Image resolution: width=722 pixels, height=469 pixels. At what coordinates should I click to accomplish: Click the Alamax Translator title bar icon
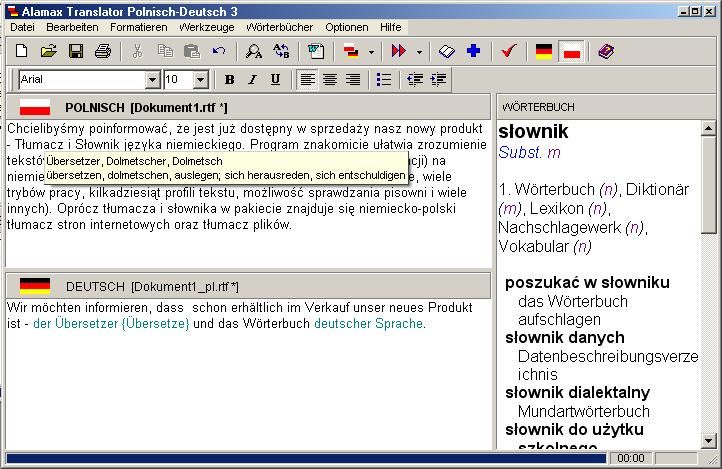pyautogui.click(x=13, y=11)
